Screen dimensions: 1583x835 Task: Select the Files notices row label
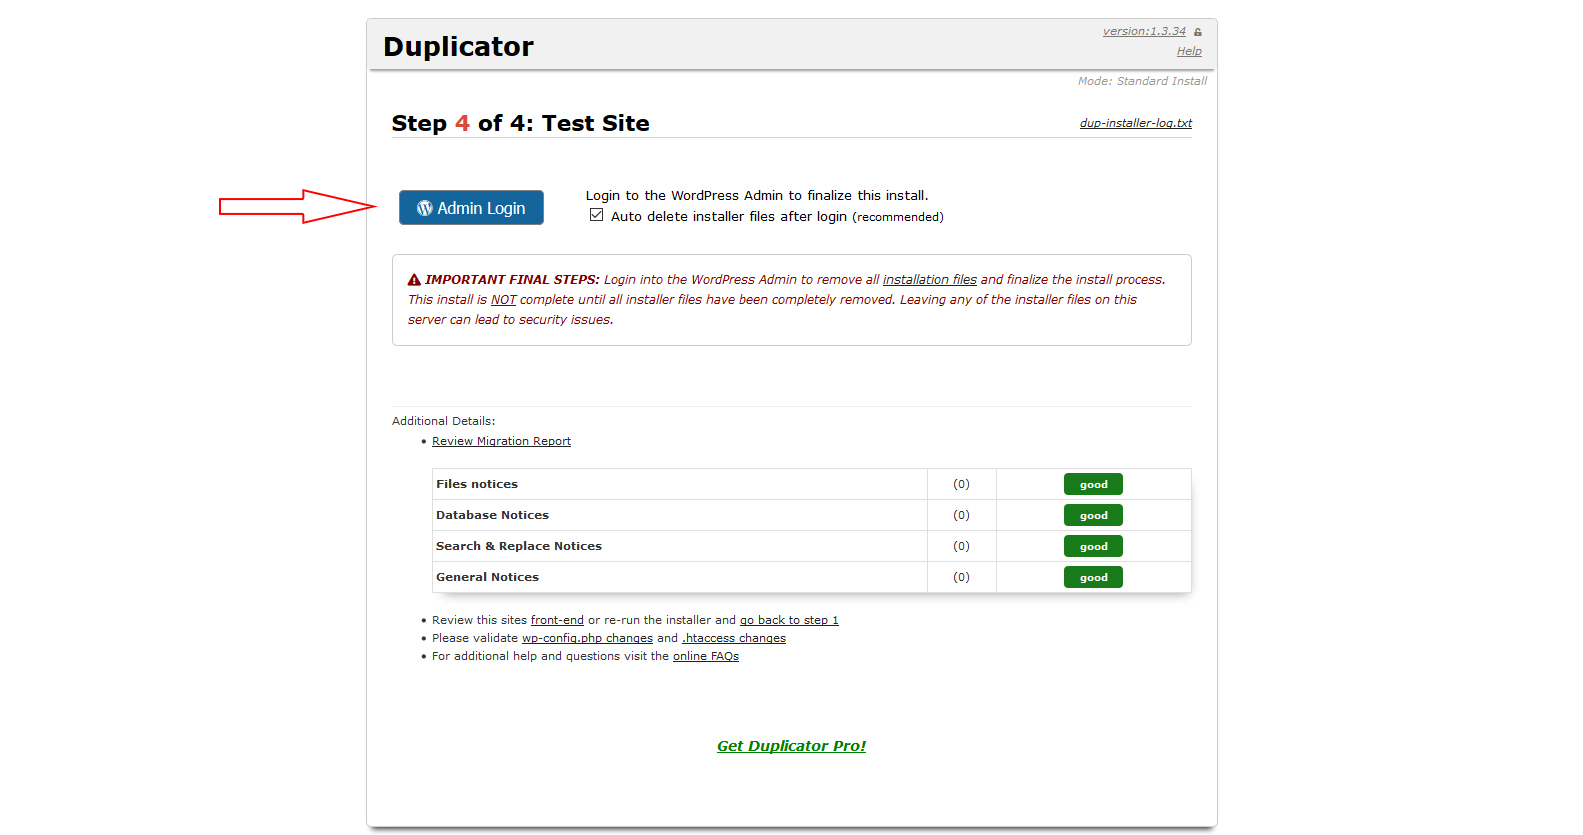point(477,484)
